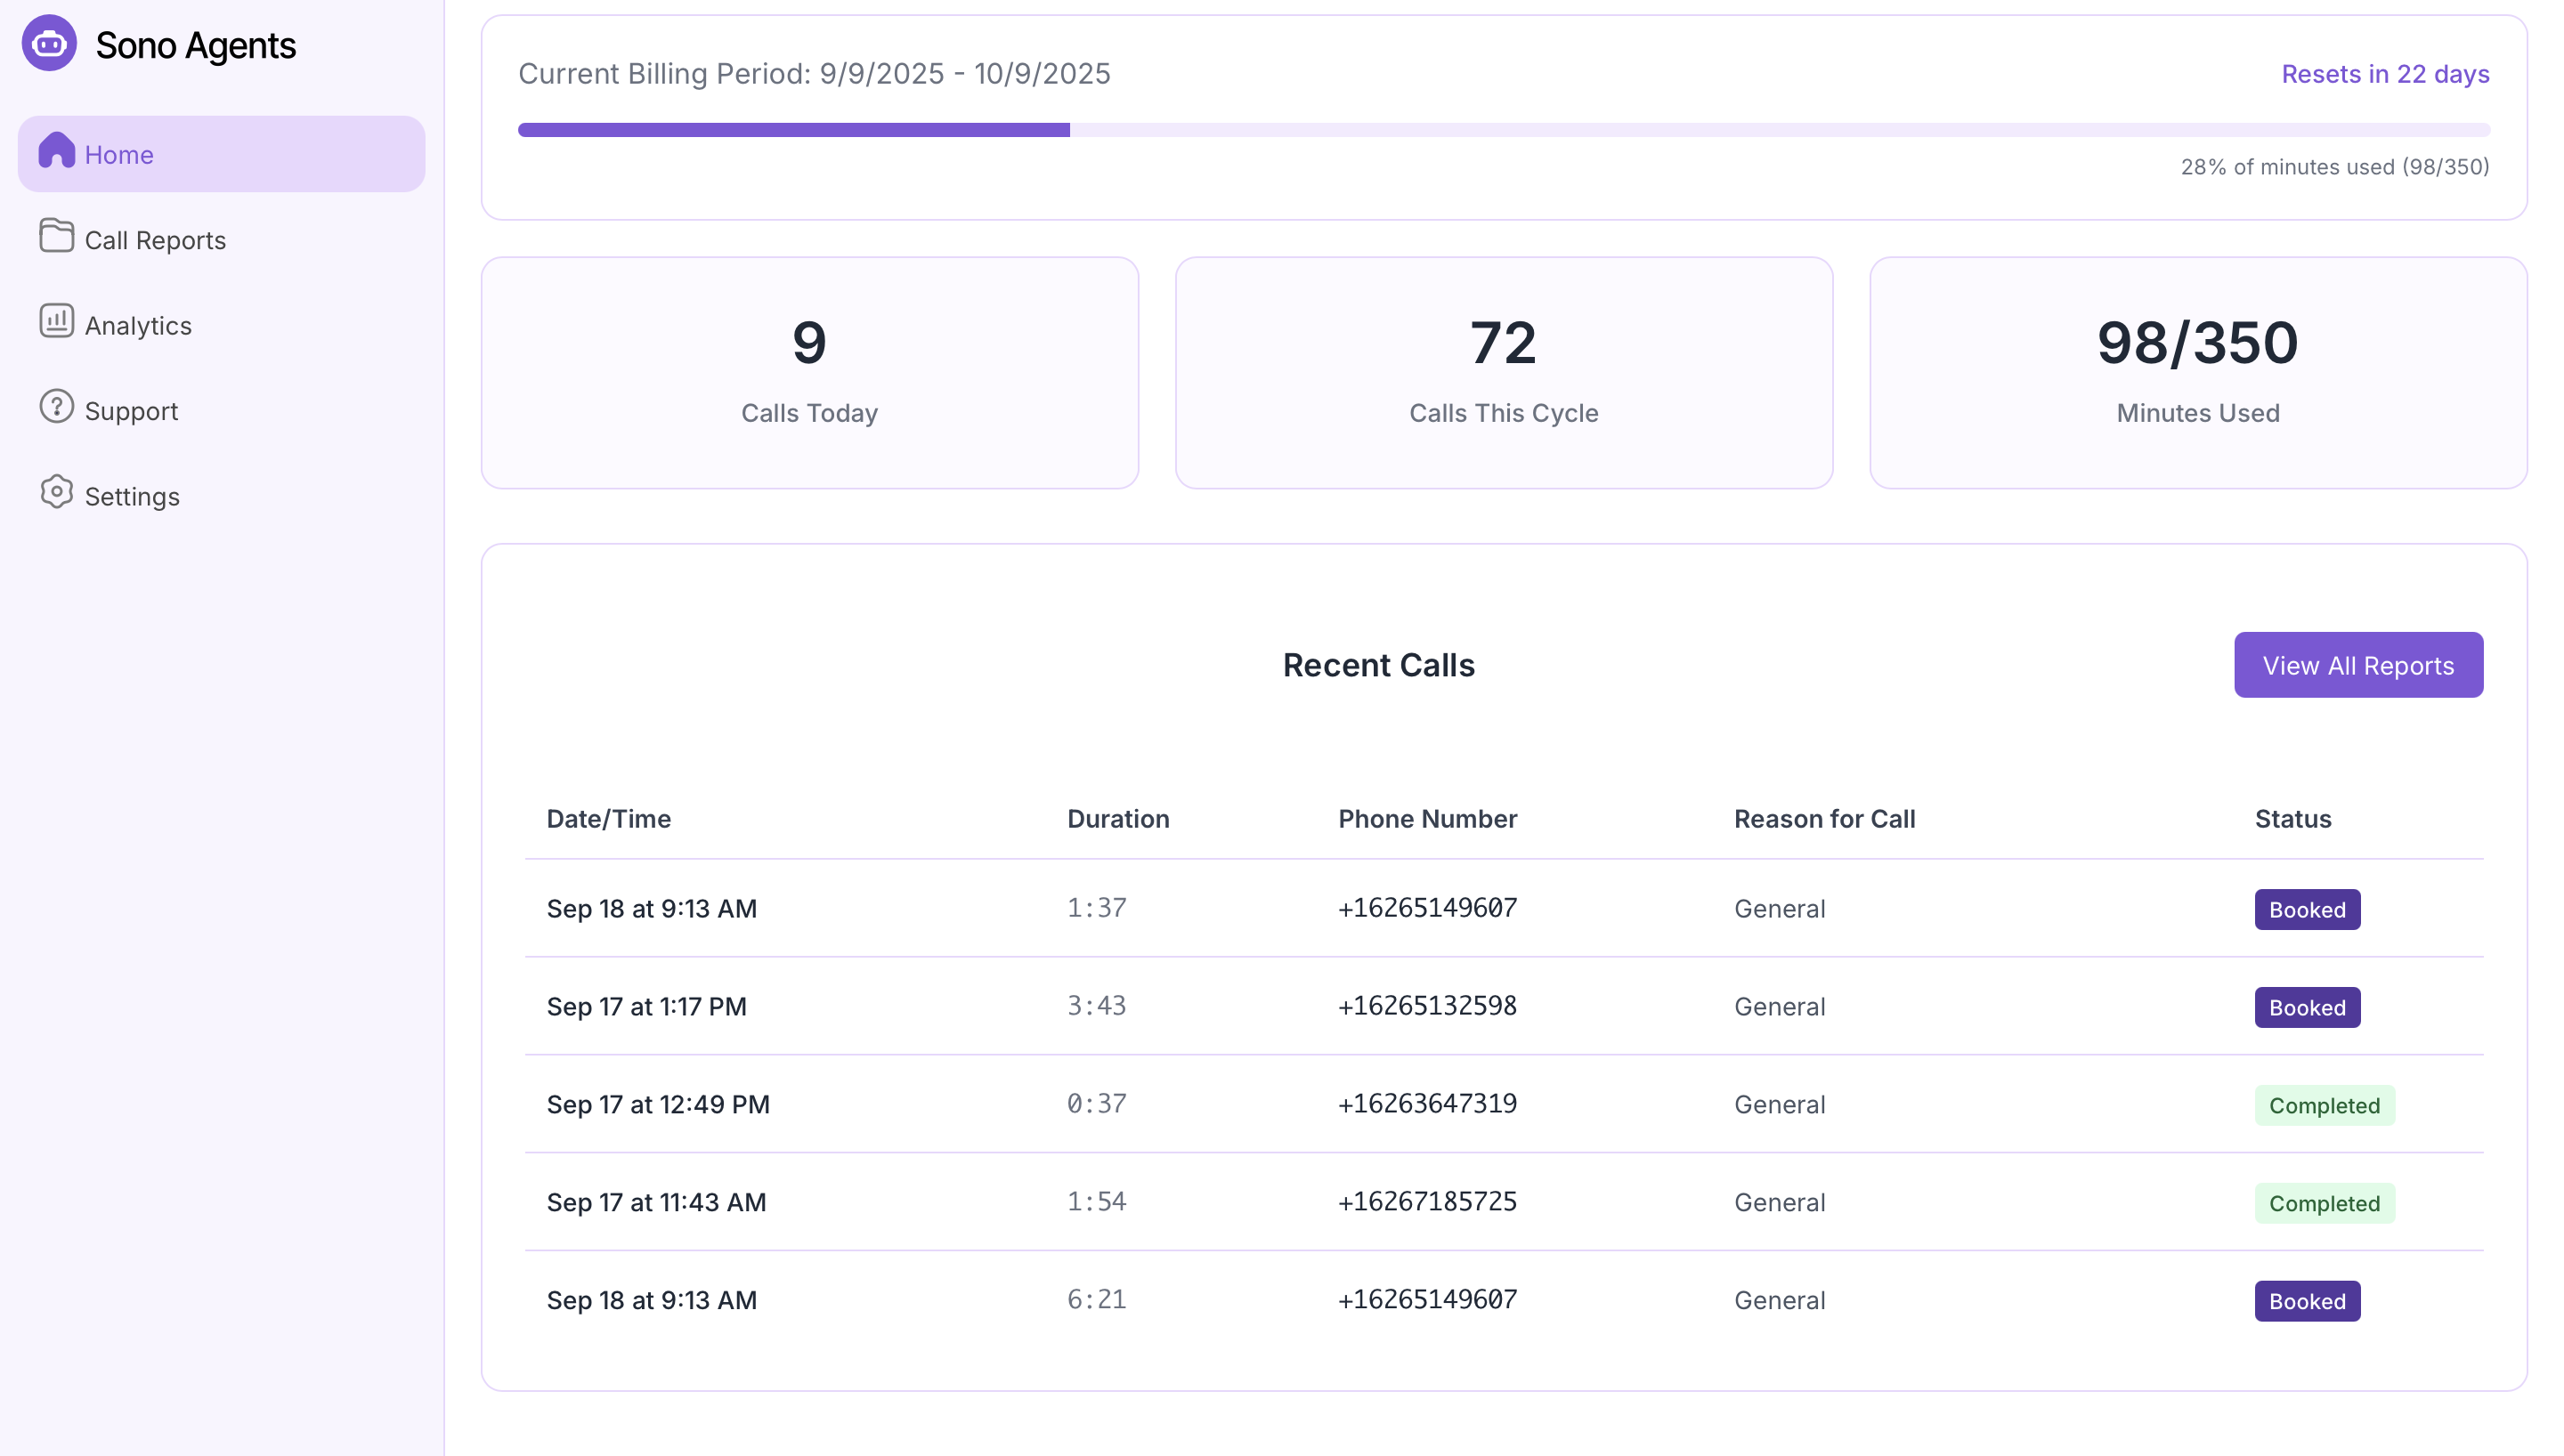
Task: Click the Sono Agents robot logo
Action: 49,44
